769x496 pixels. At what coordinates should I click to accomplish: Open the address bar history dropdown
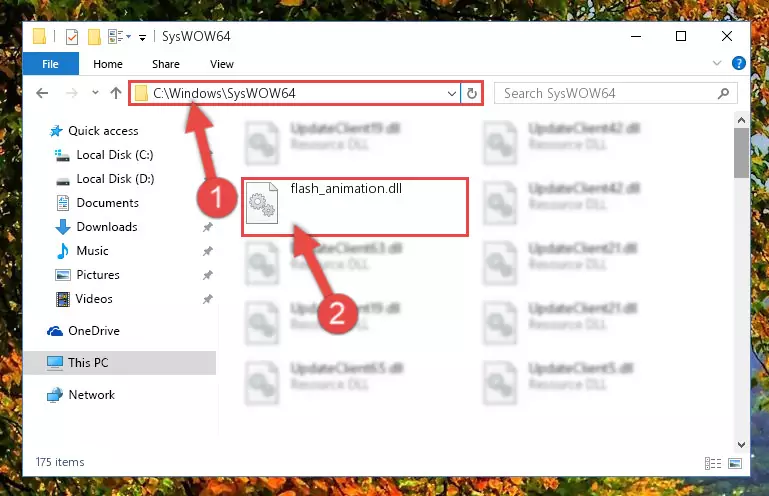click(x=452, y=93)
